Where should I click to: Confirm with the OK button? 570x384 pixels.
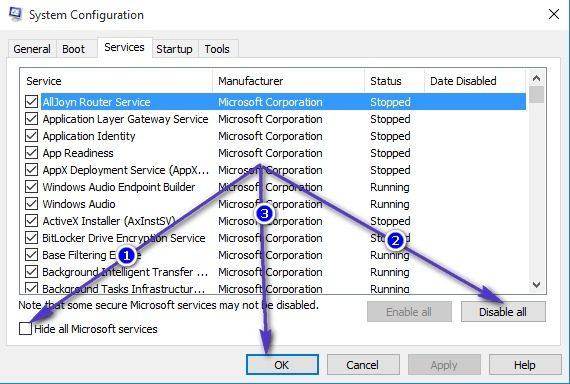[x=282, y=365]
